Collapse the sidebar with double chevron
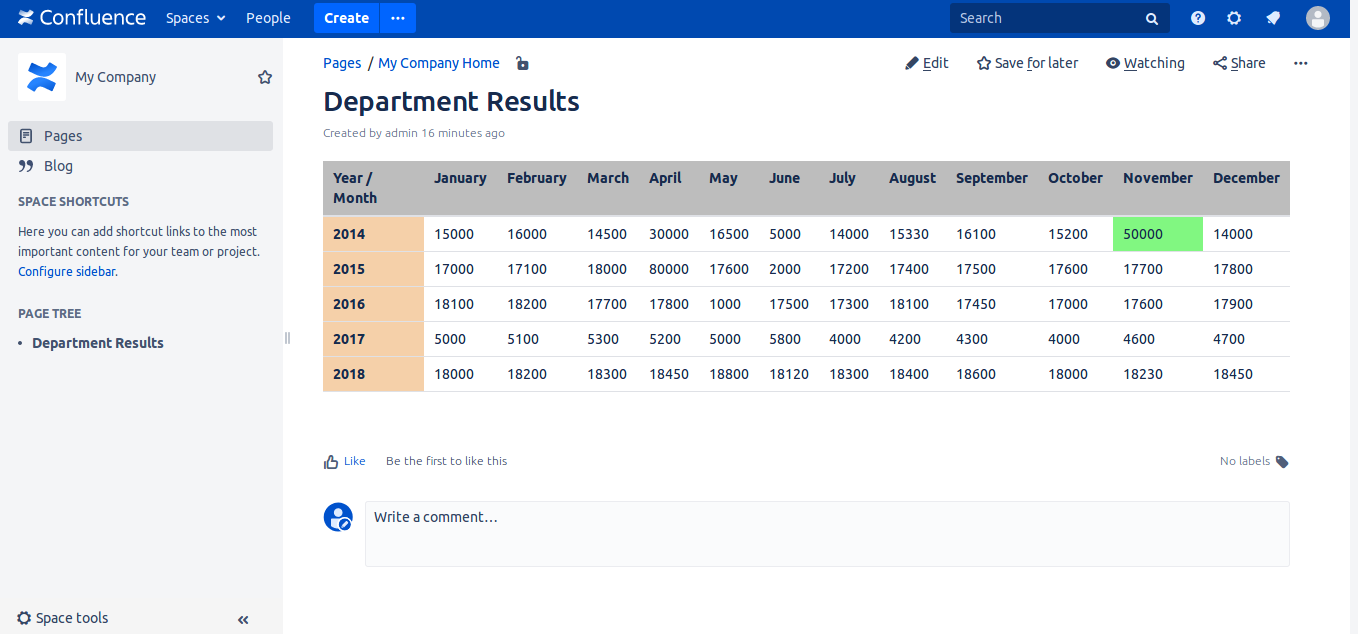The height and width of the screenshot is (634, 1358). coord(243,620)
